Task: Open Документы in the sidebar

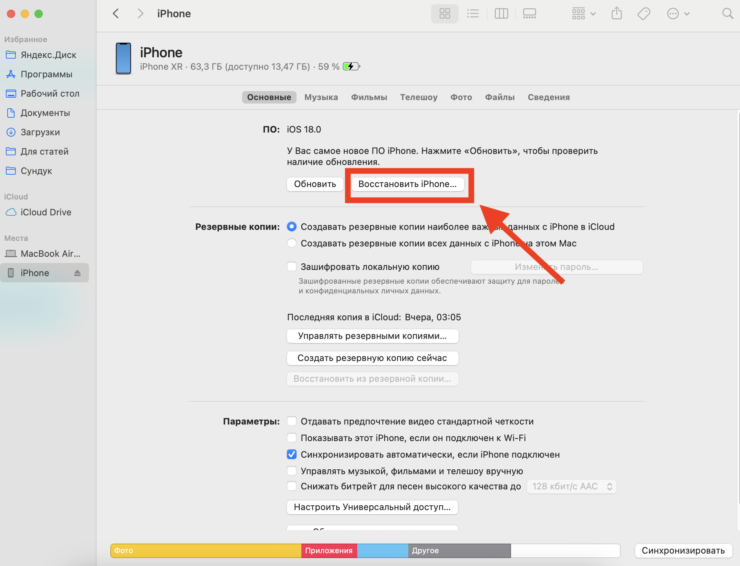Action: (x=37, y=113)
